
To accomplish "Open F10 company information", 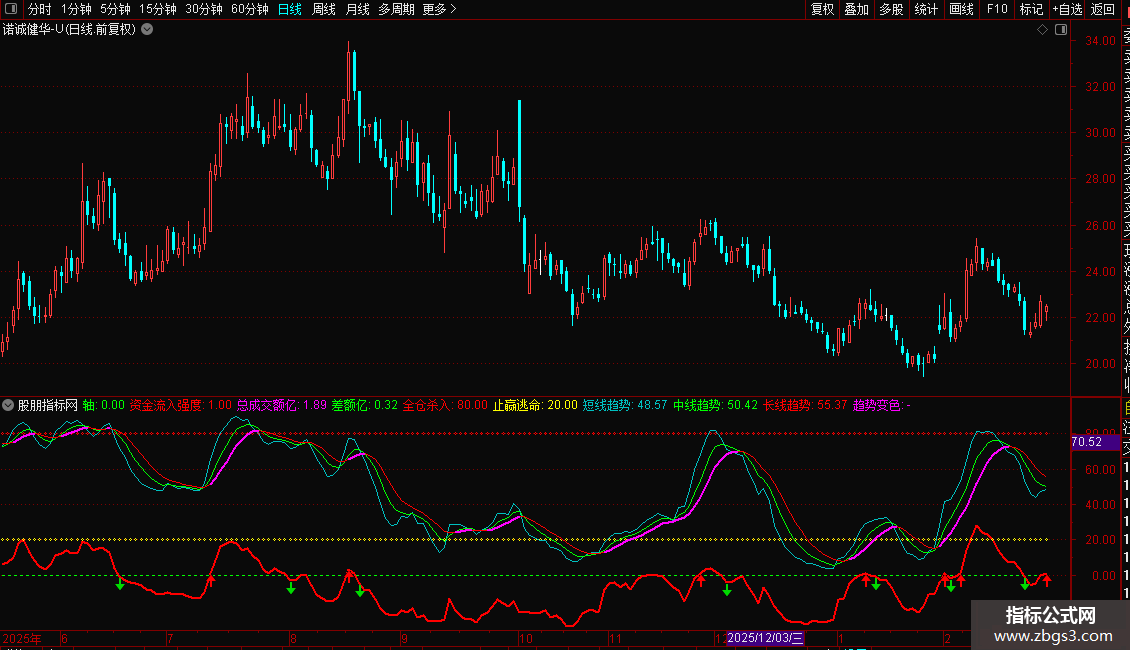I will [997, 9].
